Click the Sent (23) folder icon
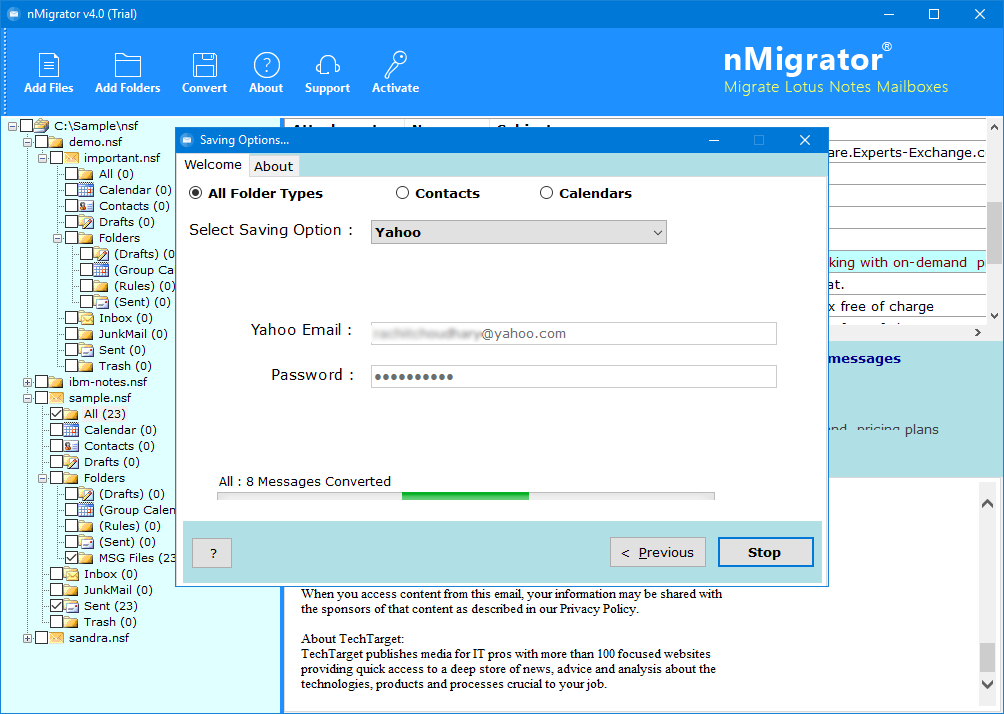This screenshot has width=1004, height=714. [x=72, y=606]
